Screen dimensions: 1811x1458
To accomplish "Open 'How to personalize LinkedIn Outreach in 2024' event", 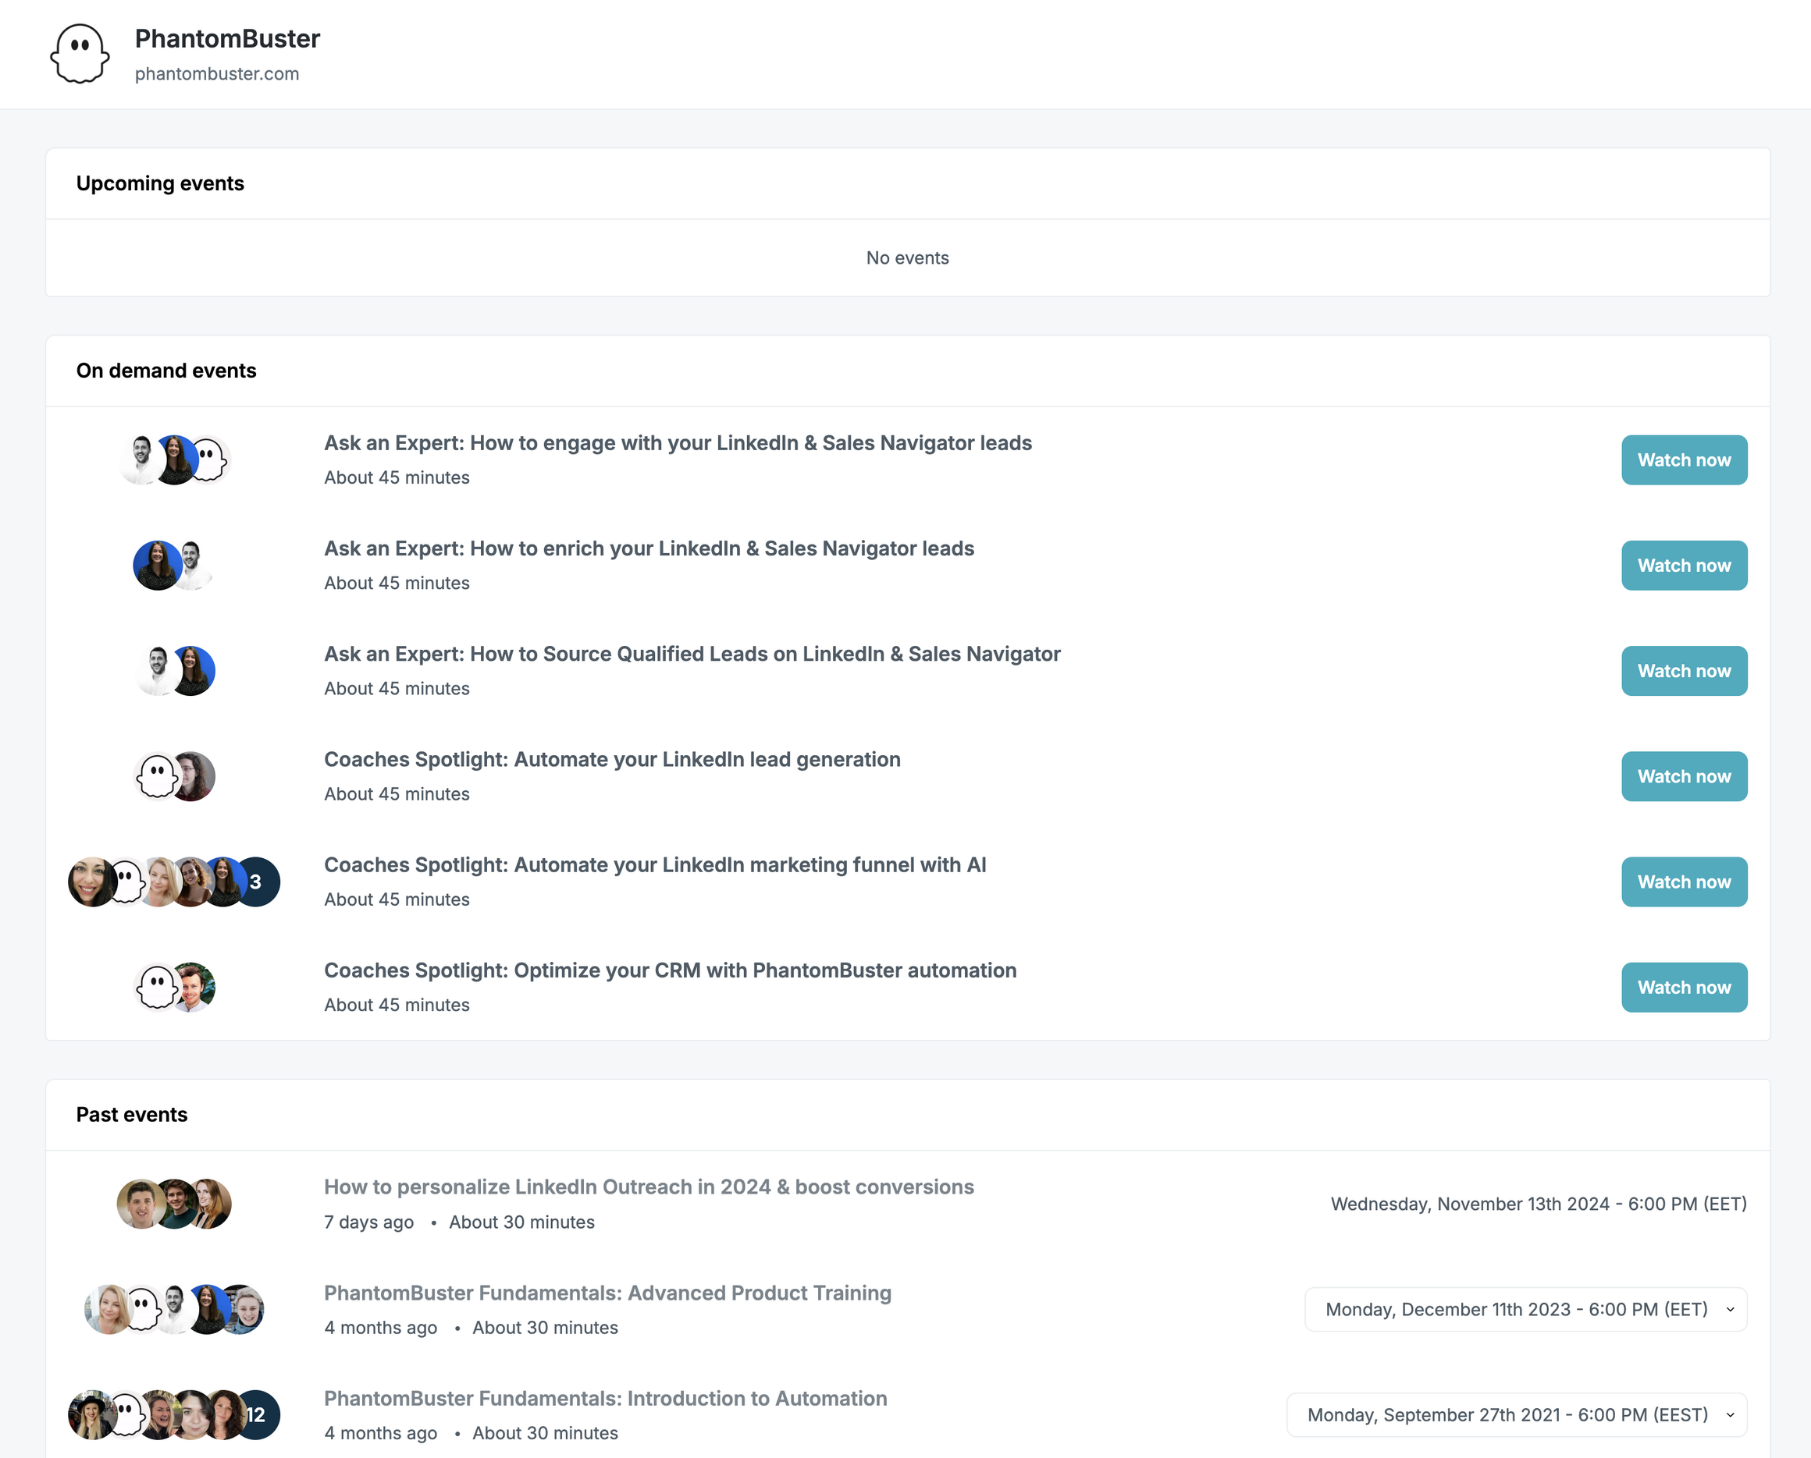I will pos(649,1187).
